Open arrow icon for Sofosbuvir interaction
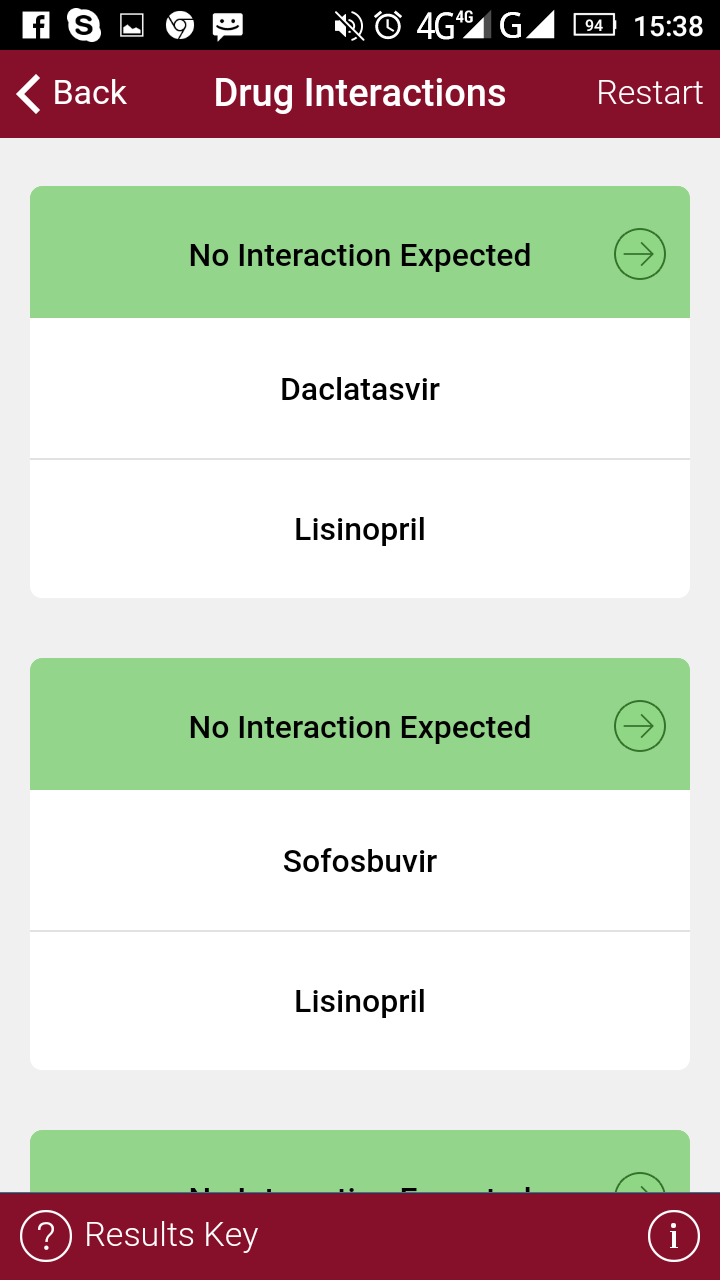Viewport: 720px width, 1280px height. [x=639, y=726]
